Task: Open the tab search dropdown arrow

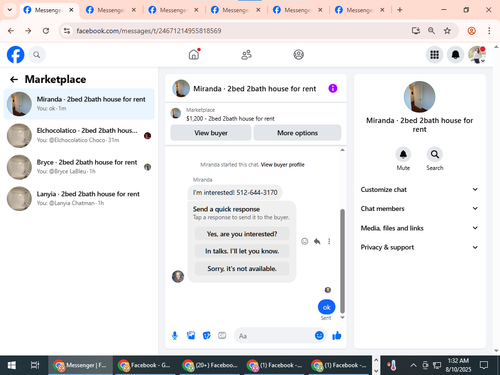Action: tap(10, 10)
